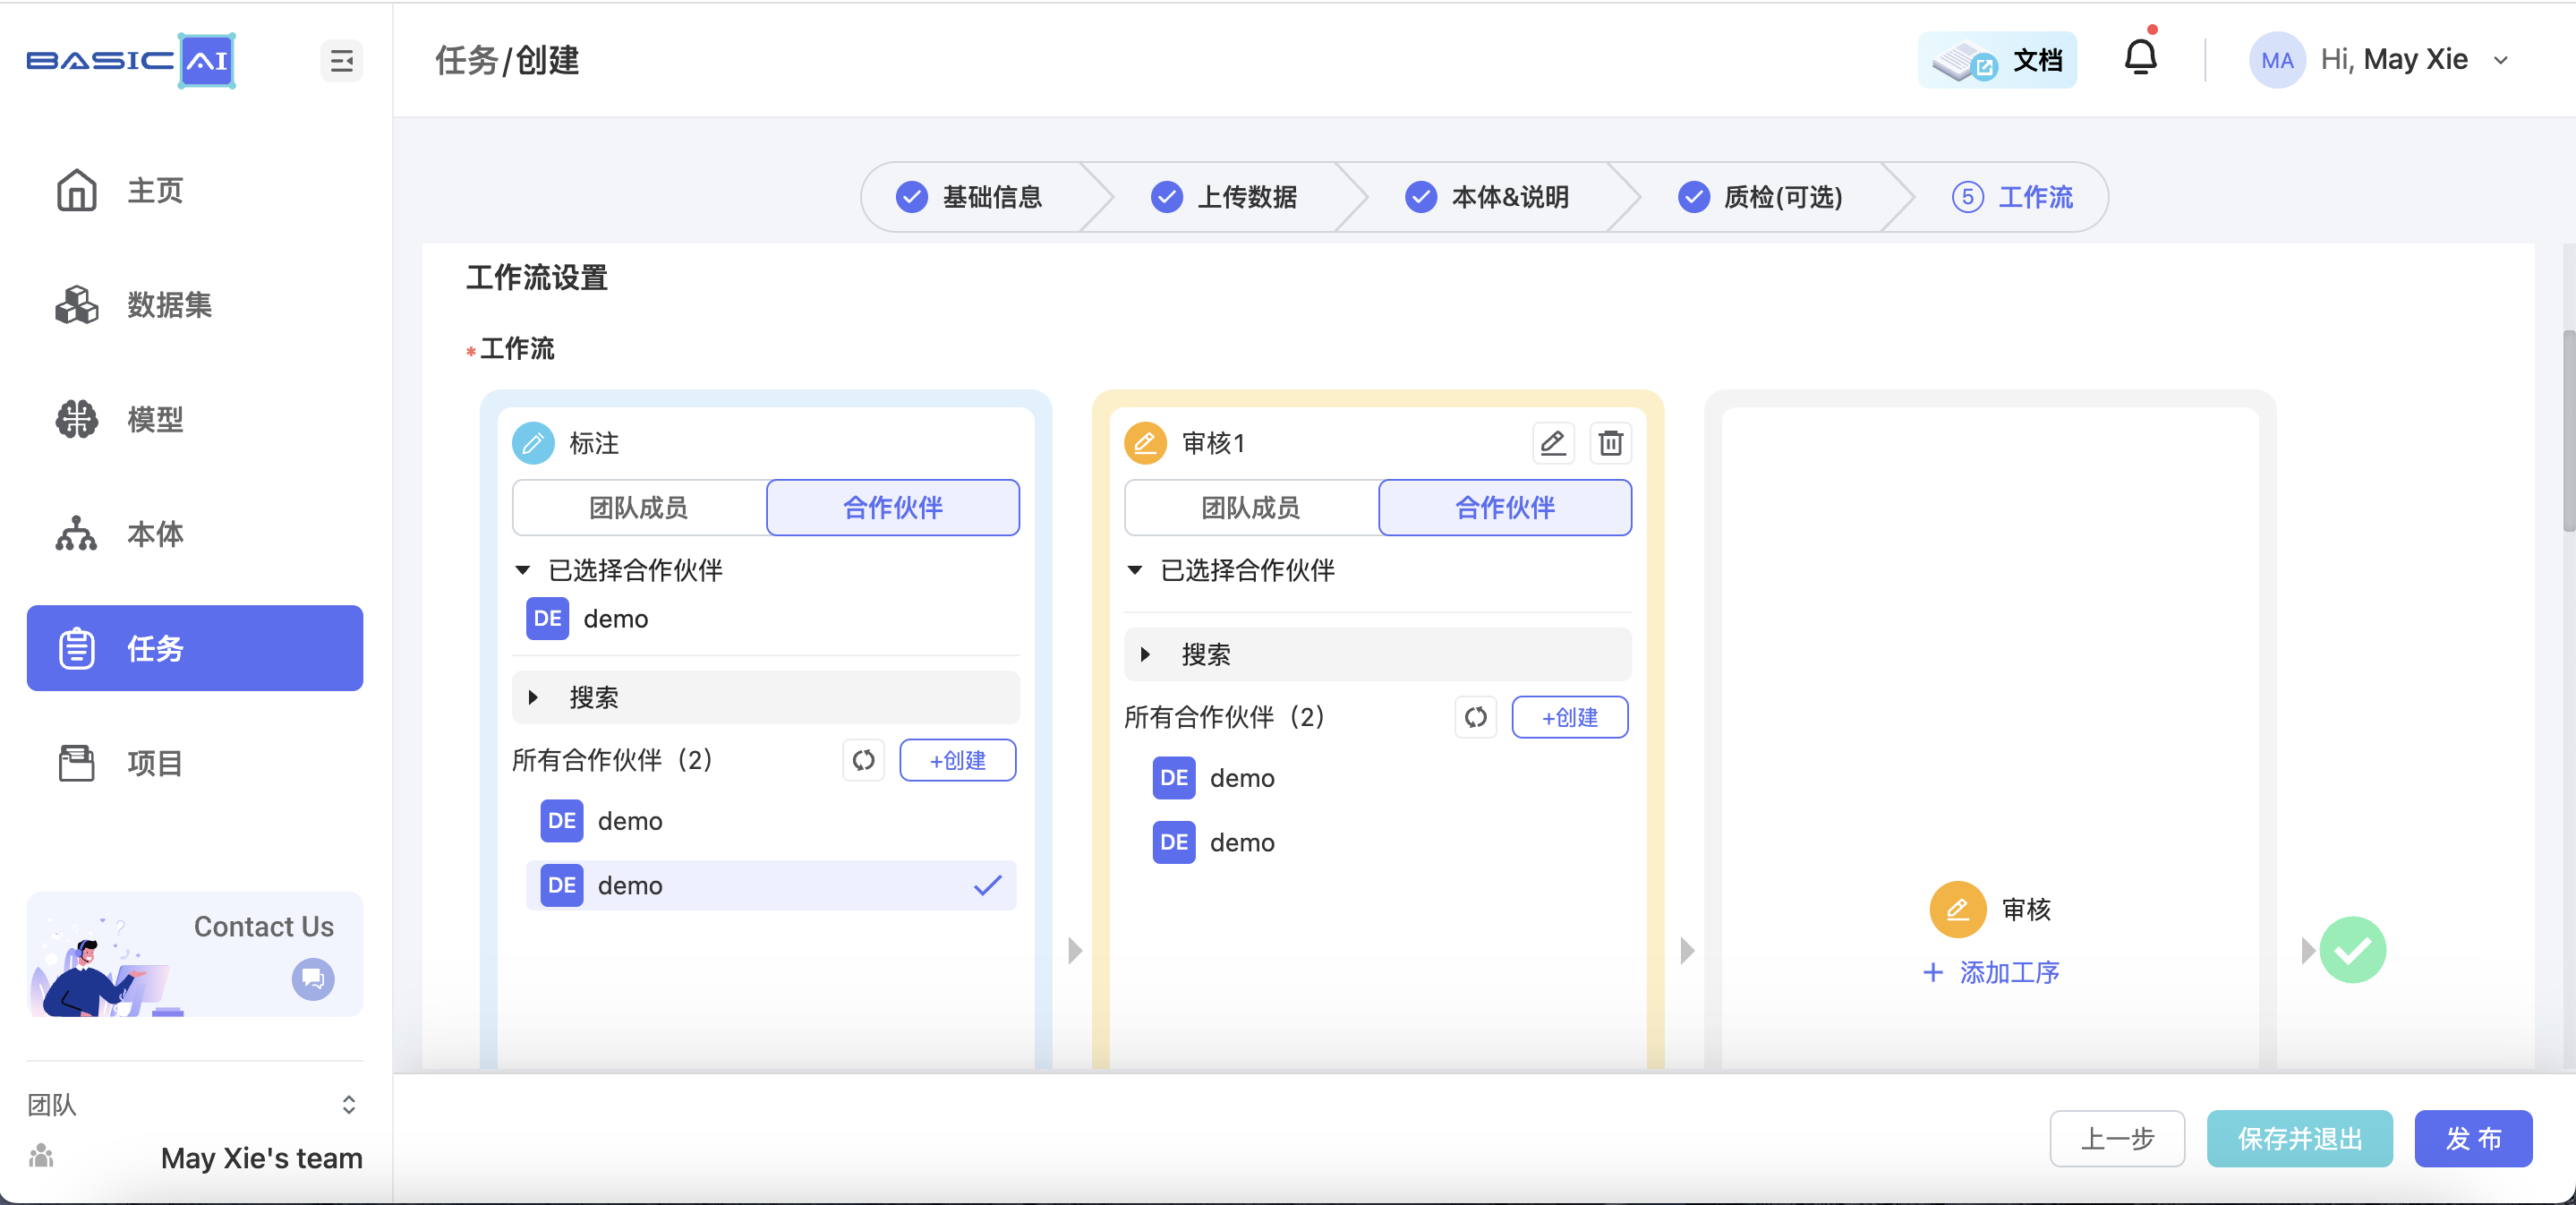Click the brain model icon
This screenshot has height=1205, width=2576.
click(x=77, y=419)
